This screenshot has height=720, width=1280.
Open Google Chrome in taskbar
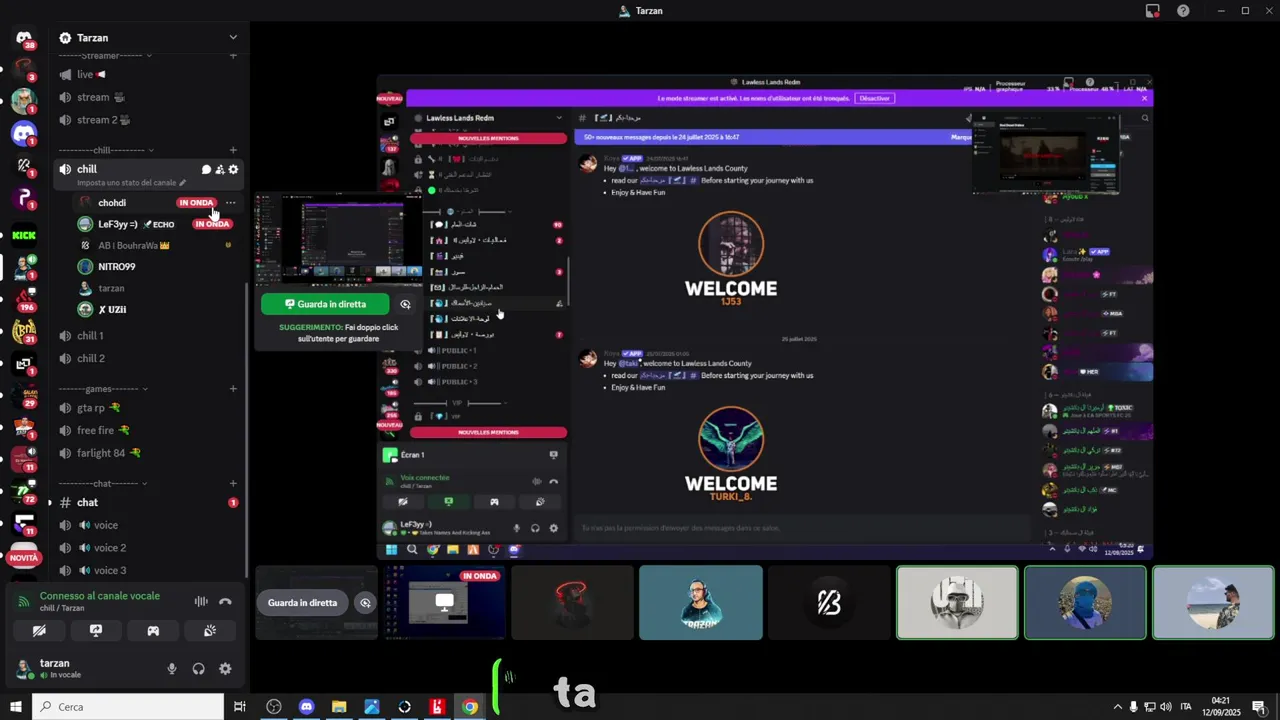click(x=470, y=707)
